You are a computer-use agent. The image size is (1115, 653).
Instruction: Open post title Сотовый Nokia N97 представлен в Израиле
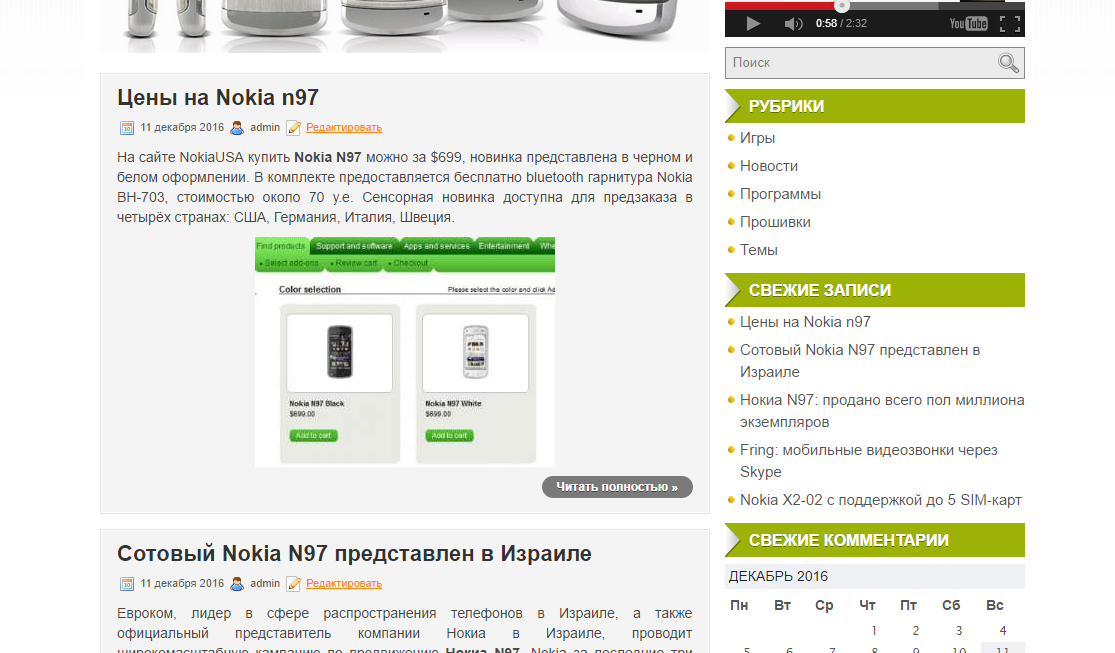354,553
